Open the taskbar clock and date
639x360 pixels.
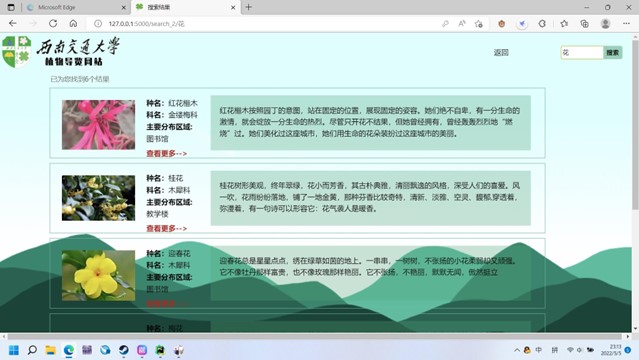coord(610,350)
